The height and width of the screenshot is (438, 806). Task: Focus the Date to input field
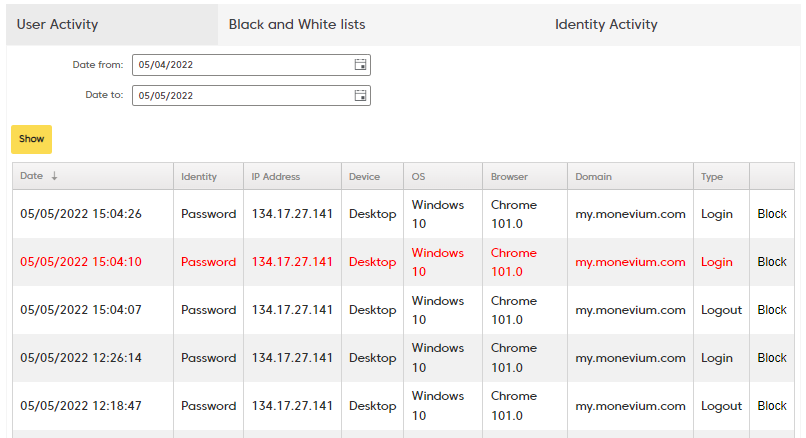(x=251, y=96)
